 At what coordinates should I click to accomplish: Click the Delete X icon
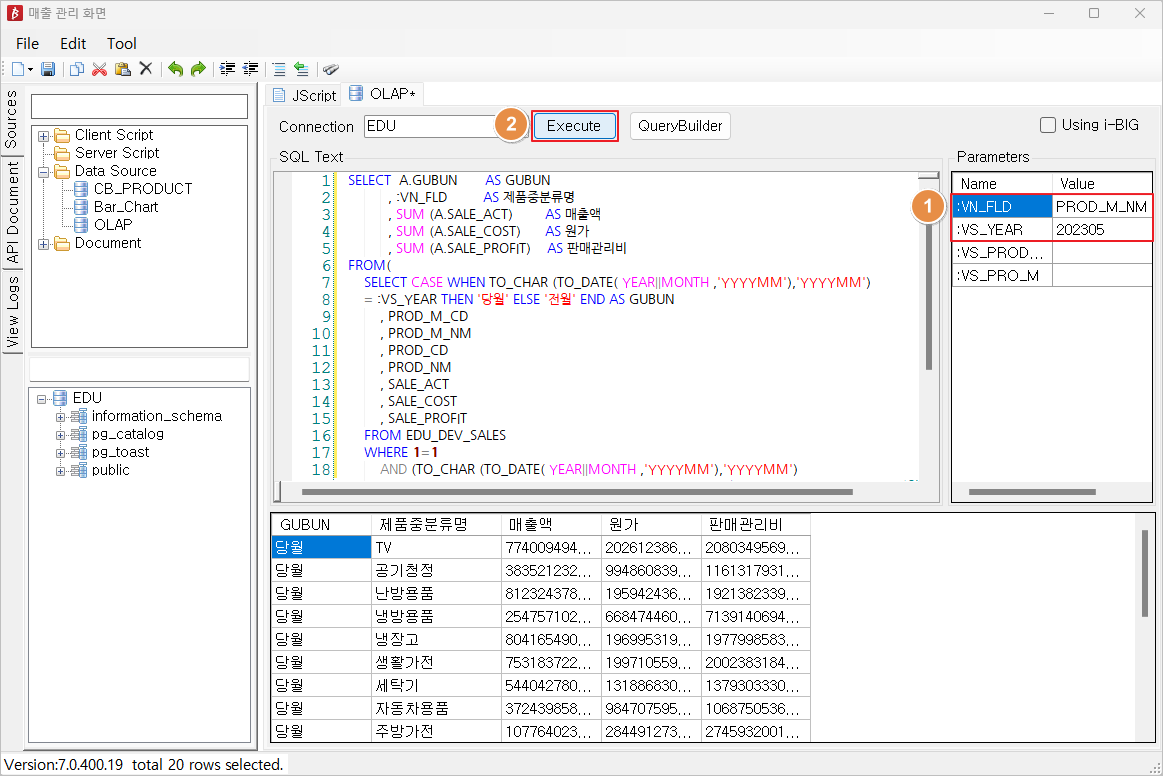point(146,69)
